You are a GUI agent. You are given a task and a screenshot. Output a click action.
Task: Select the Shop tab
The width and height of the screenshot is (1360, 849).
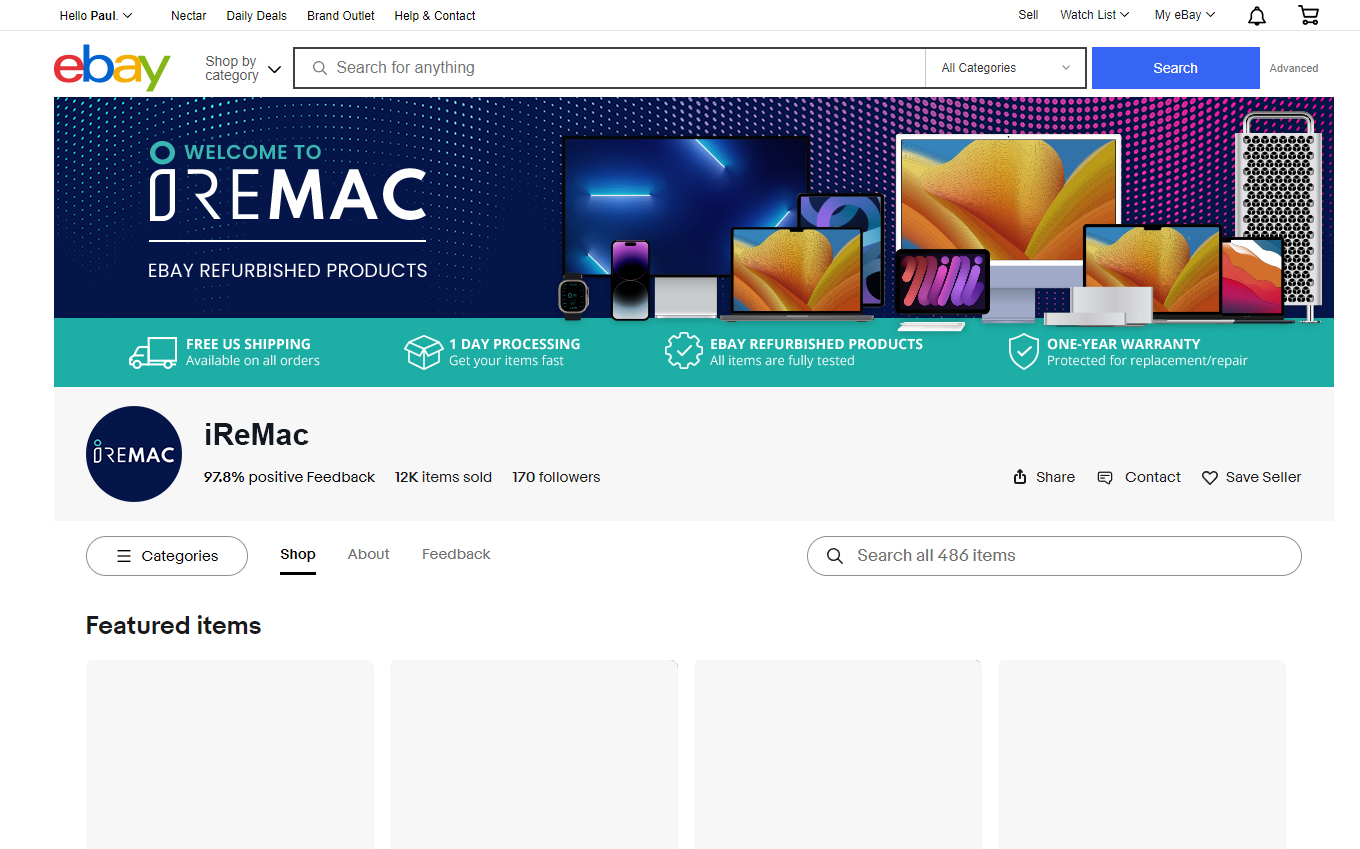(298, 554)
